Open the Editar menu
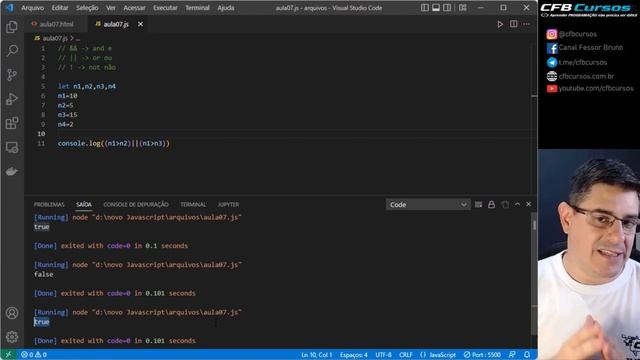Viewport: 640px width, 360px height. pyautogui.click(x=60, y=8)
